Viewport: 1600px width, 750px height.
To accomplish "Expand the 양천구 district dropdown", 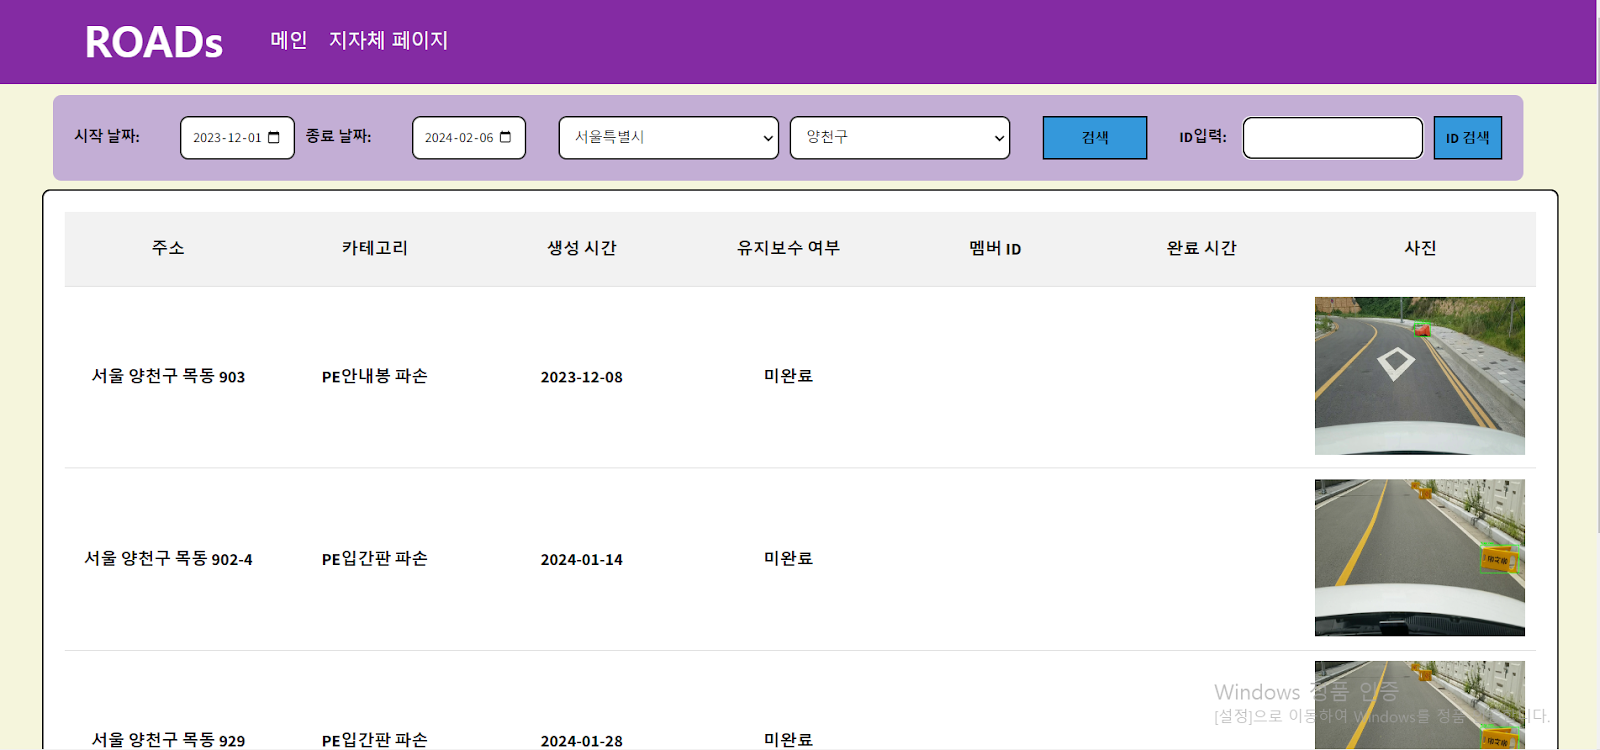I will pos(900,138).
